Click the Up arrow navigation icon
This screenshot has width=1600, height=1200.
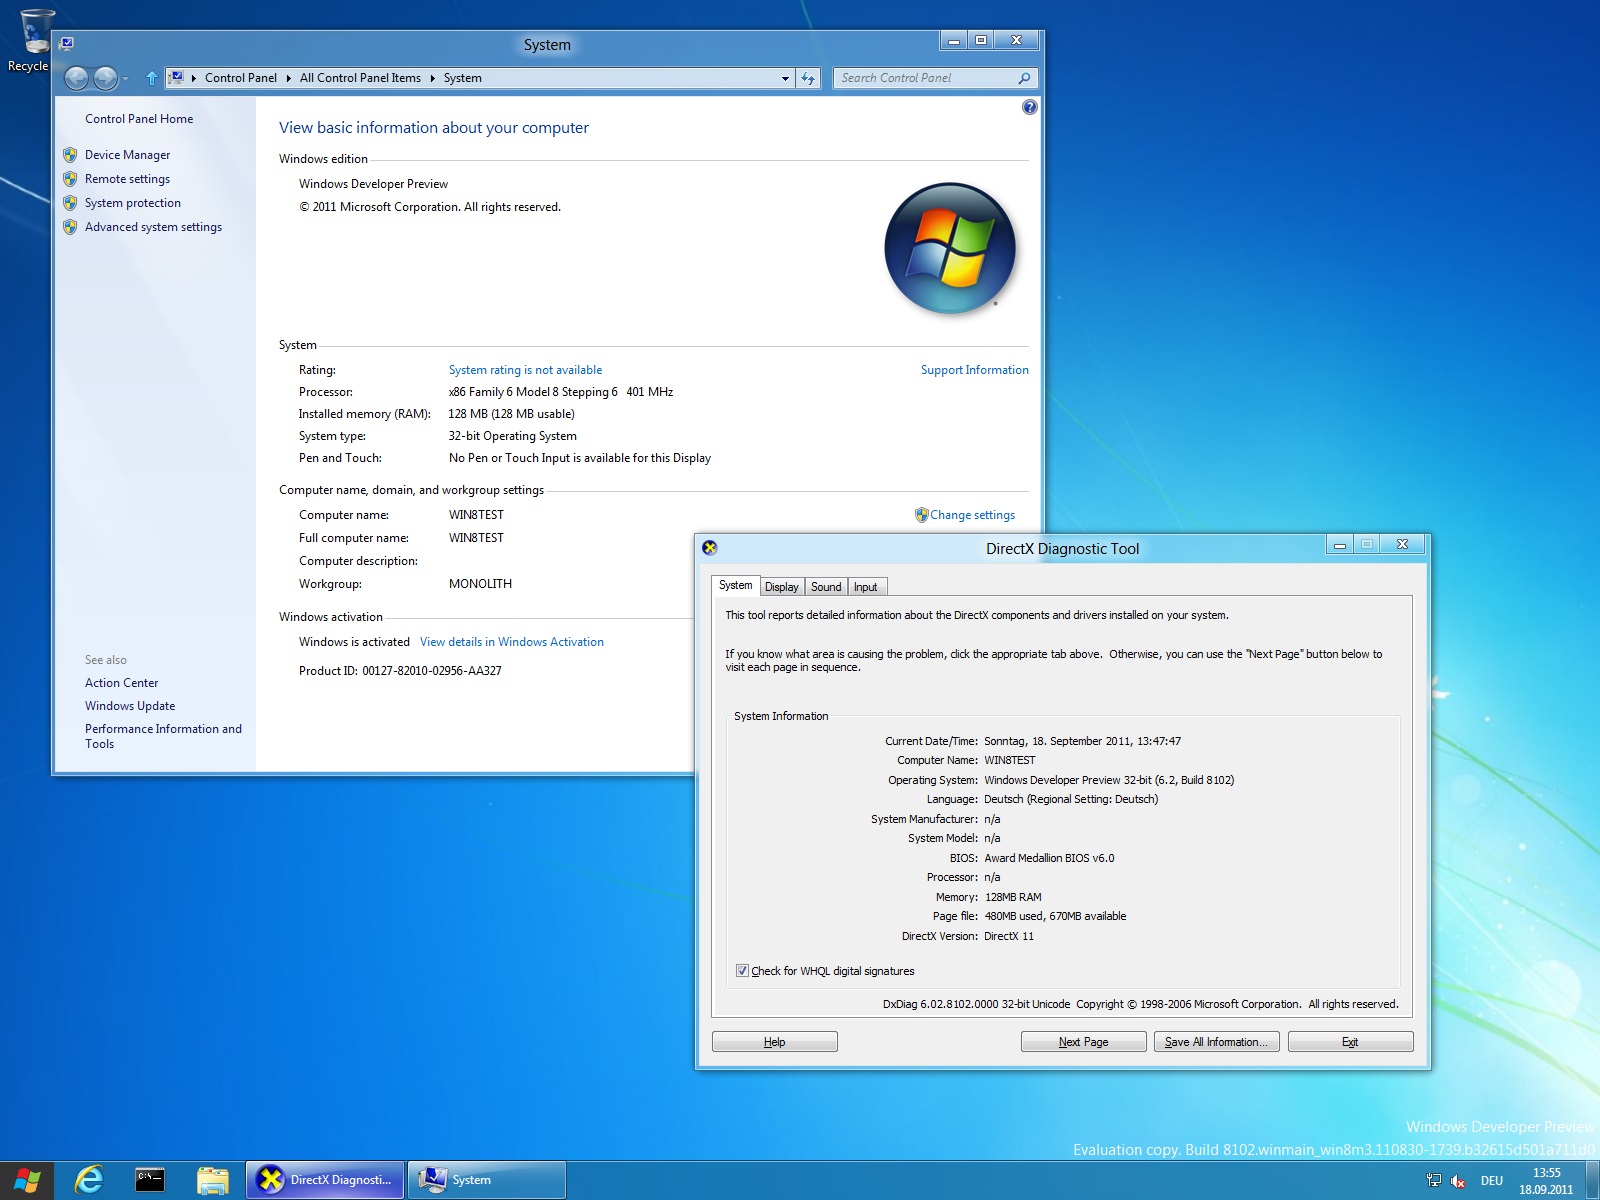(x=152, y=78)
